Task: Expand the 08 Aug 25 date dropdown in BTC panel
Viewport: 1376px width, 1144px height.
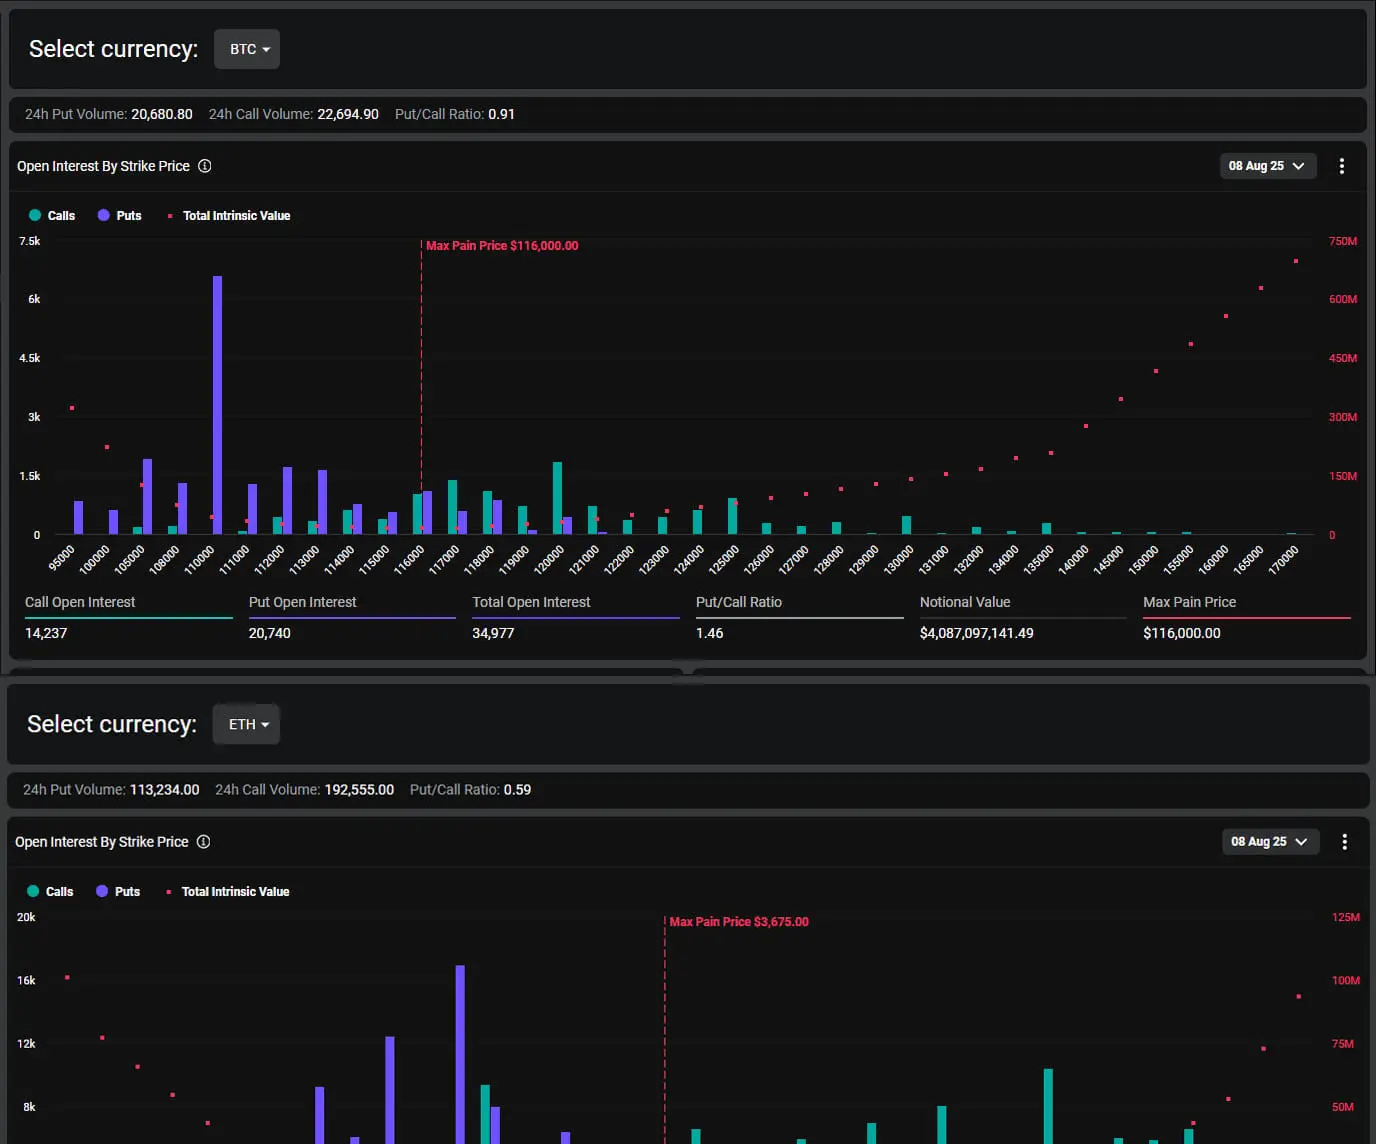Action: [1267, 166]
